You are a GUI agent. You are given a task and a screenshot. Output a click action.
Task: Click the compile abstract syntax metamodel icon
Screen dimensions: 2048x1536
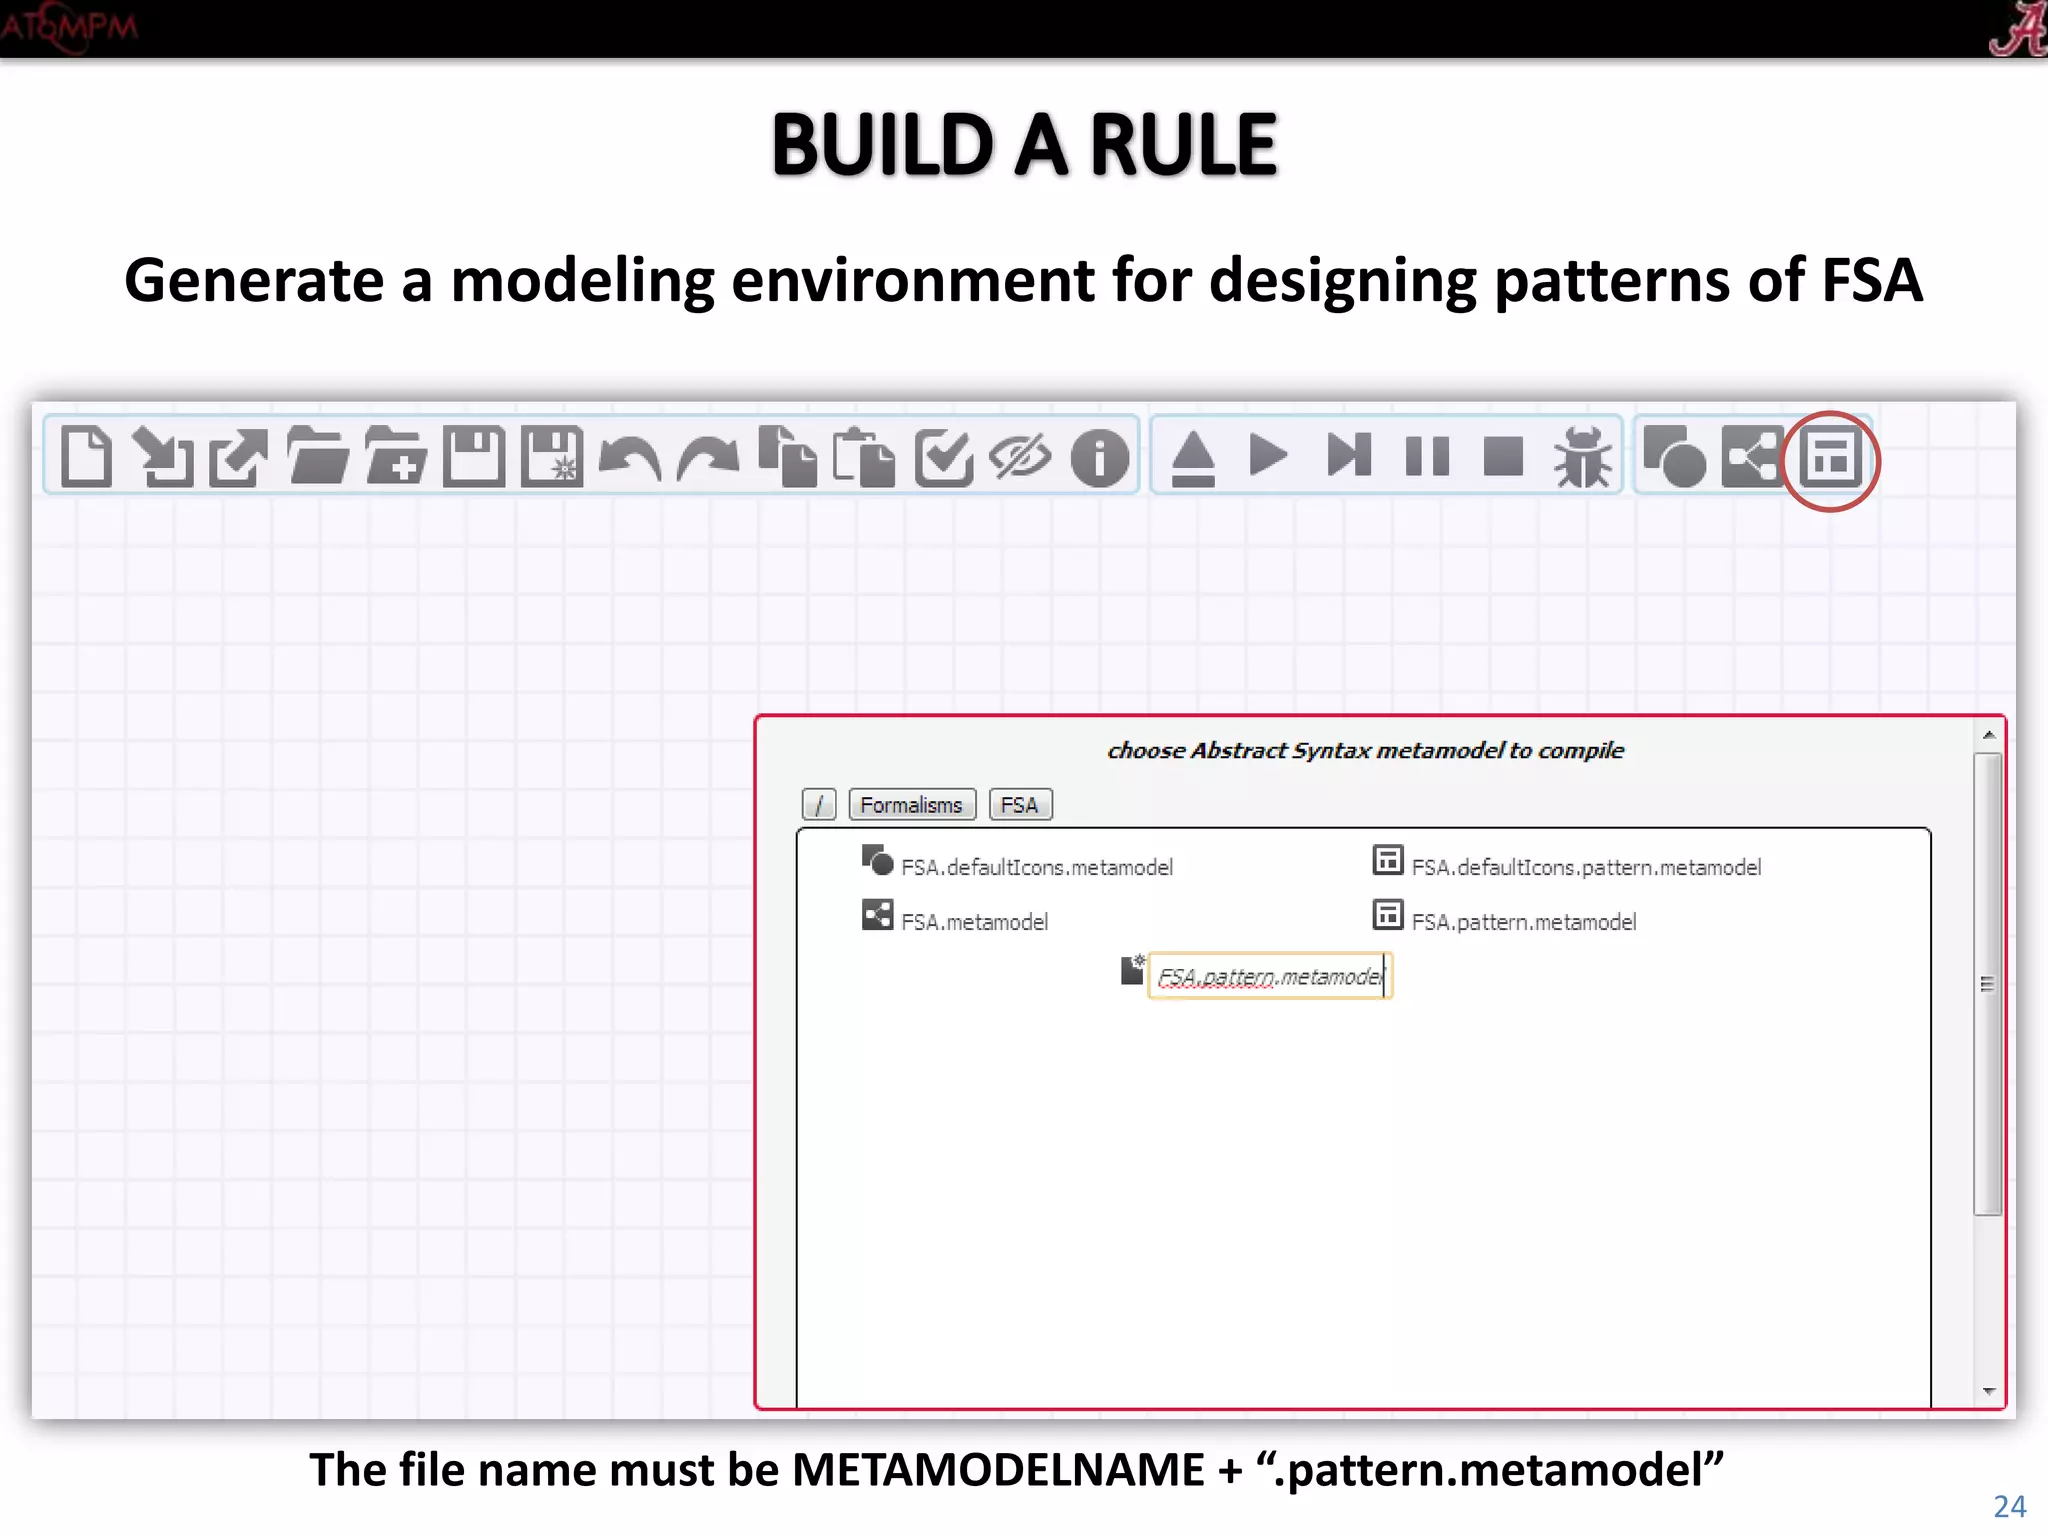[x=1752, y=457]
